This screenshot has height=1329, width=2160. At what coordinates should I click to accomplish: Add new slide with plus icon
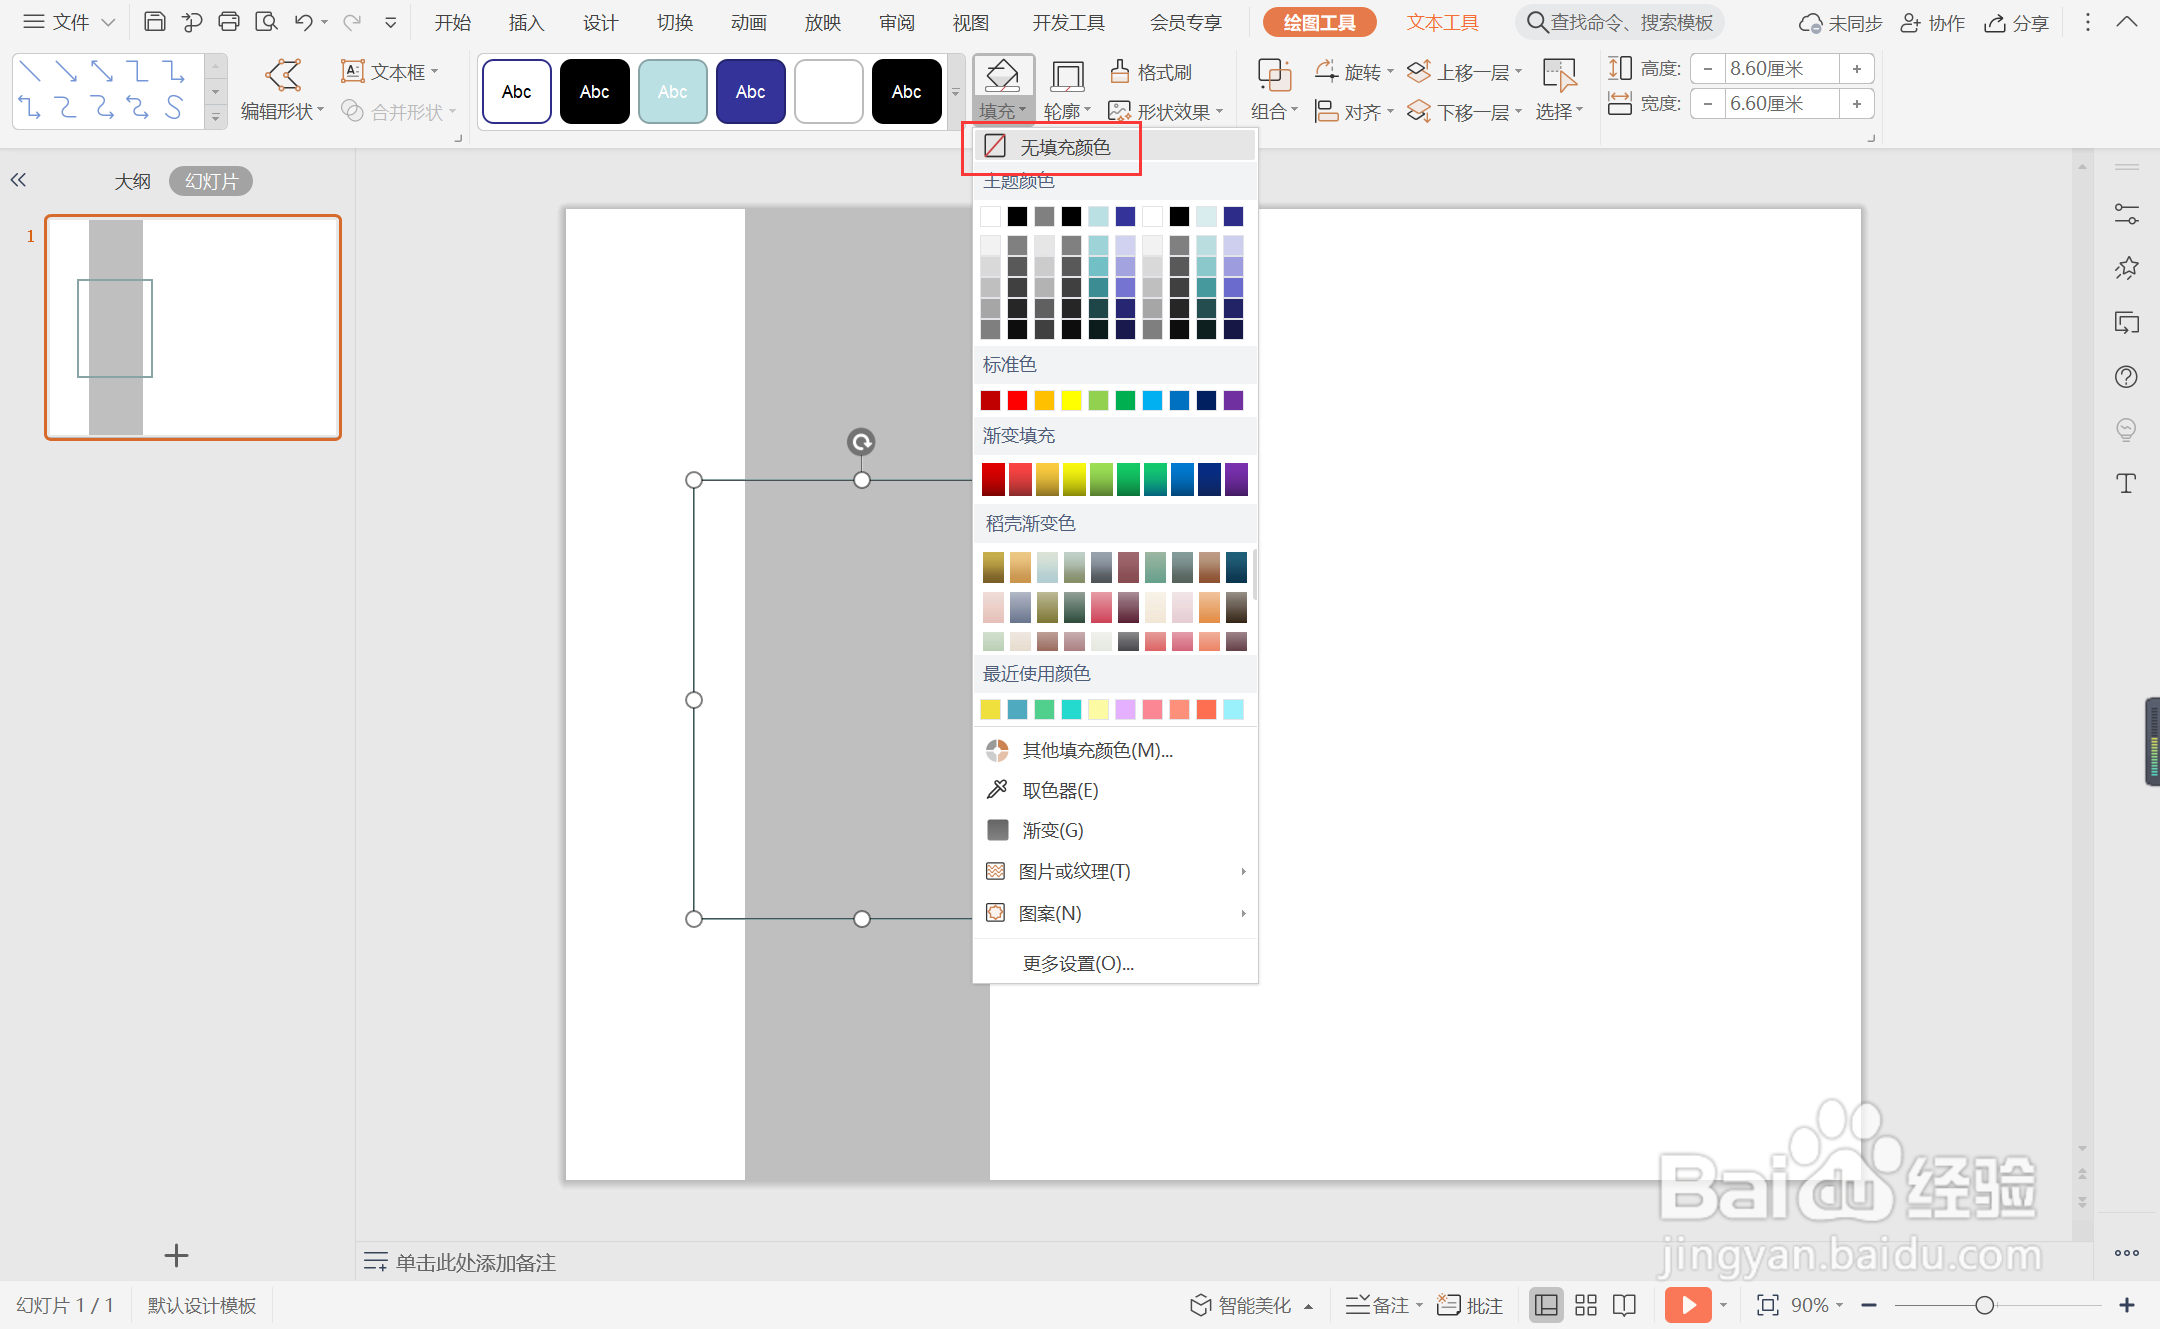click(176, 1255)
